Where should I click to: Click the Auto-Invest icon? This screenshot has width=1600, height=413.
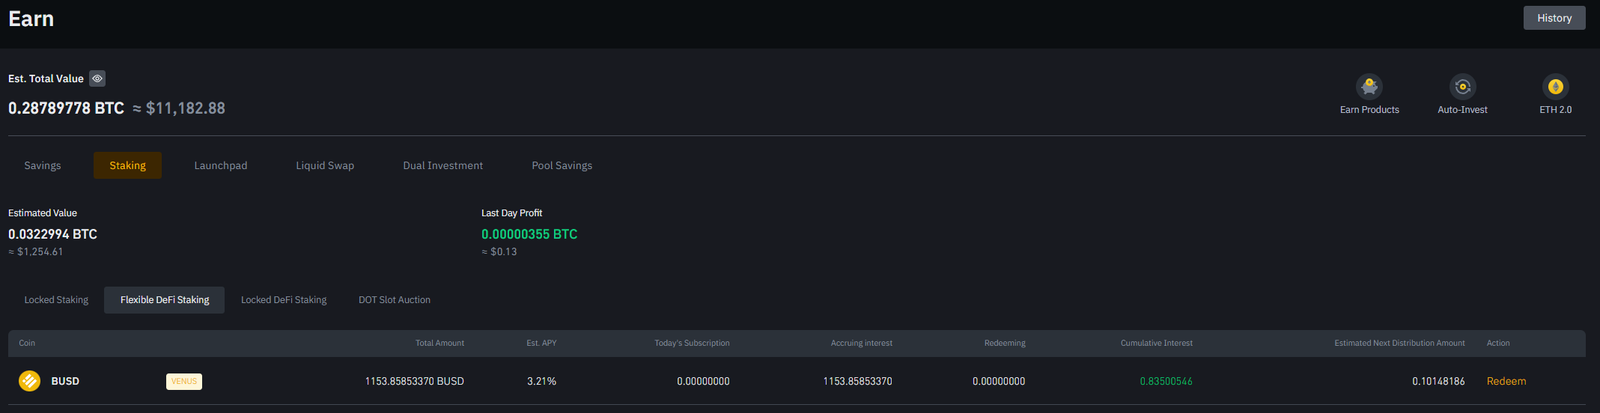[x=1462, y=87]
